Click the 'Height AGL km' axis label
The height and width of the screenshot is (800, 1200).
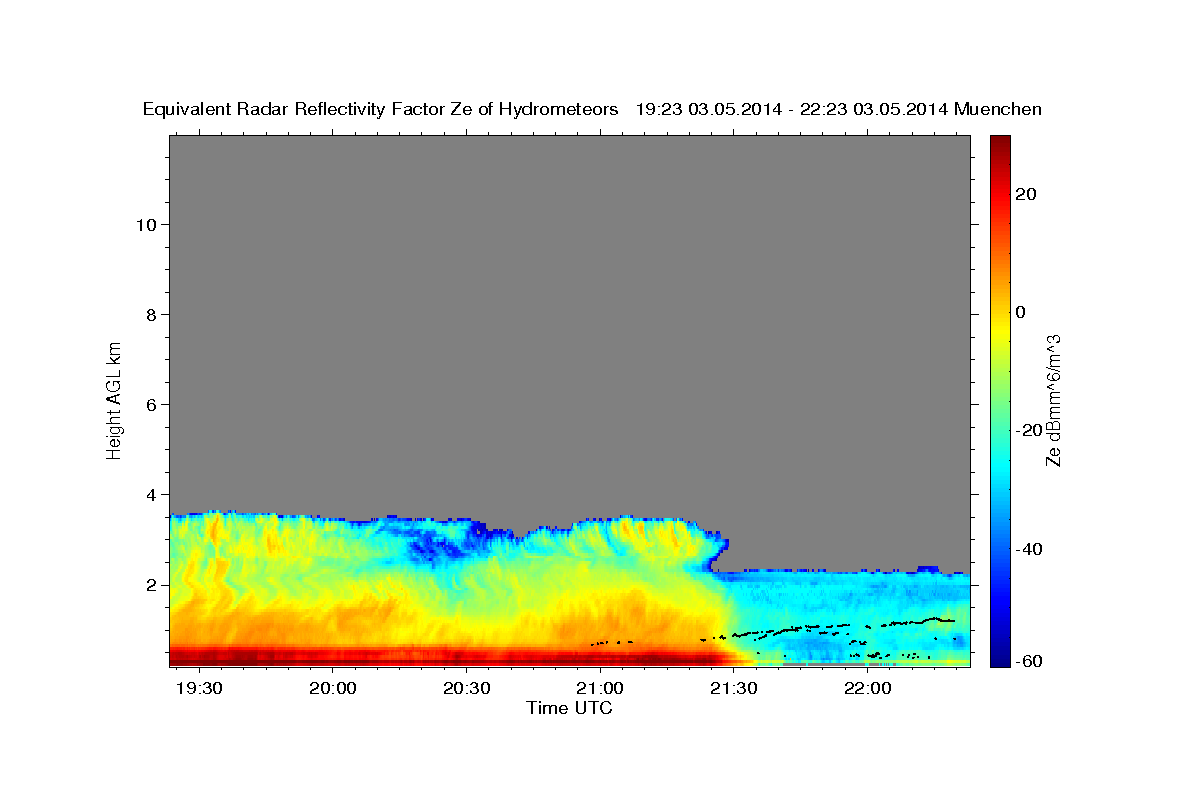[x=114, y=399]
